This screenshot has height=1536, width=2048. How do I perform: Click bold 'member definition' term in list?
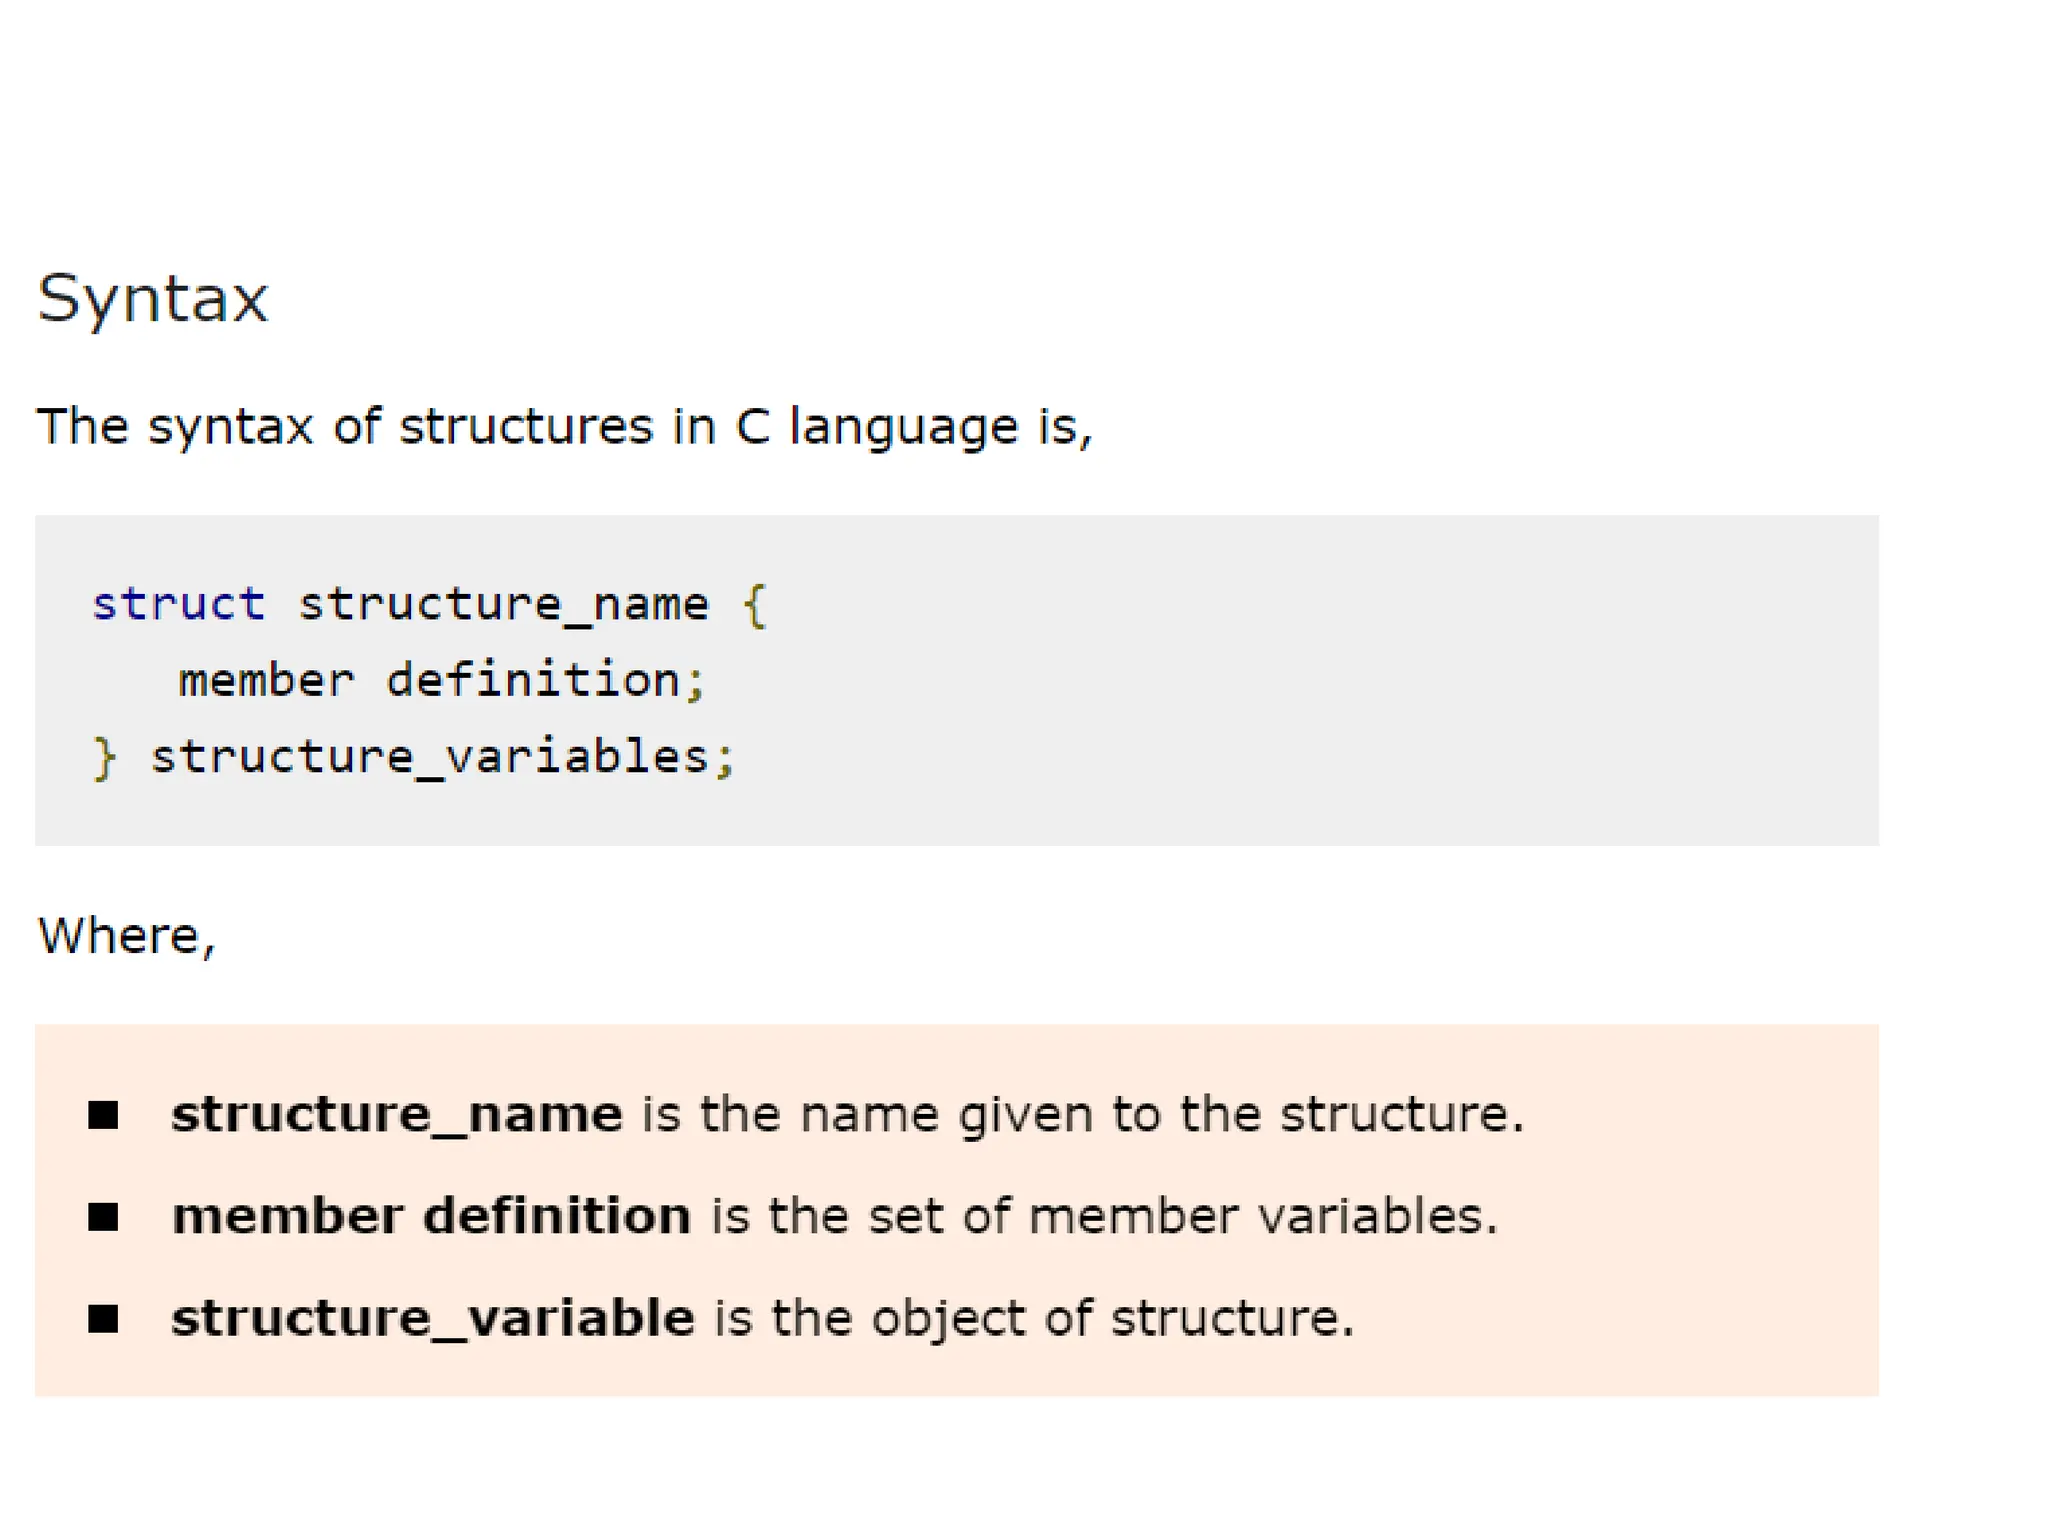click(x=431, y=1217)
